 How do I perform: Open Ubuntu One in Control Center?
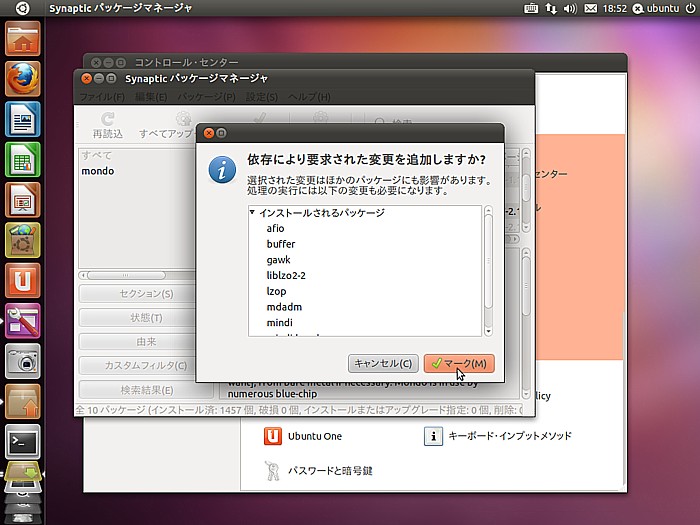tap(303, 436)
